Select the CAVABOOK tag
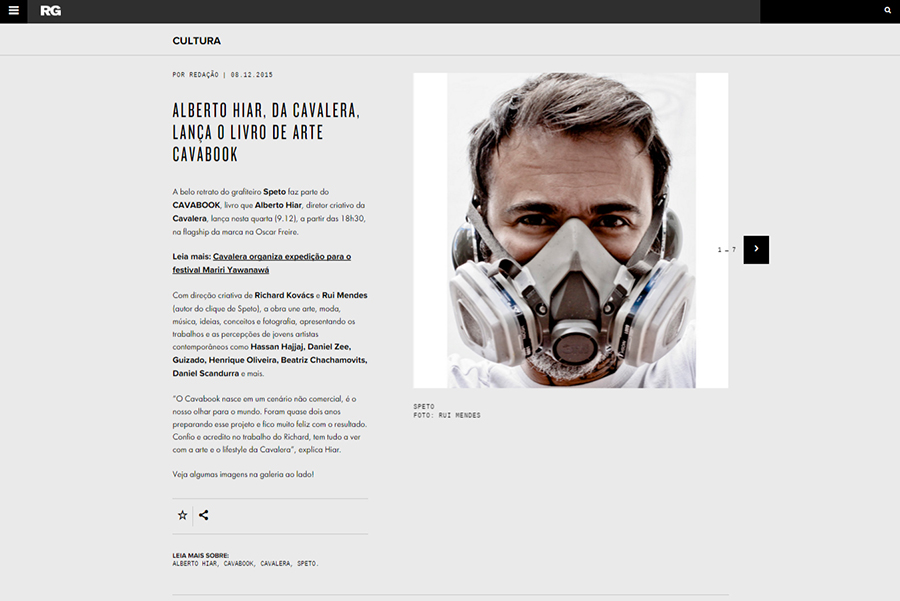Screen dimensions: 900x601 point(239,564)
